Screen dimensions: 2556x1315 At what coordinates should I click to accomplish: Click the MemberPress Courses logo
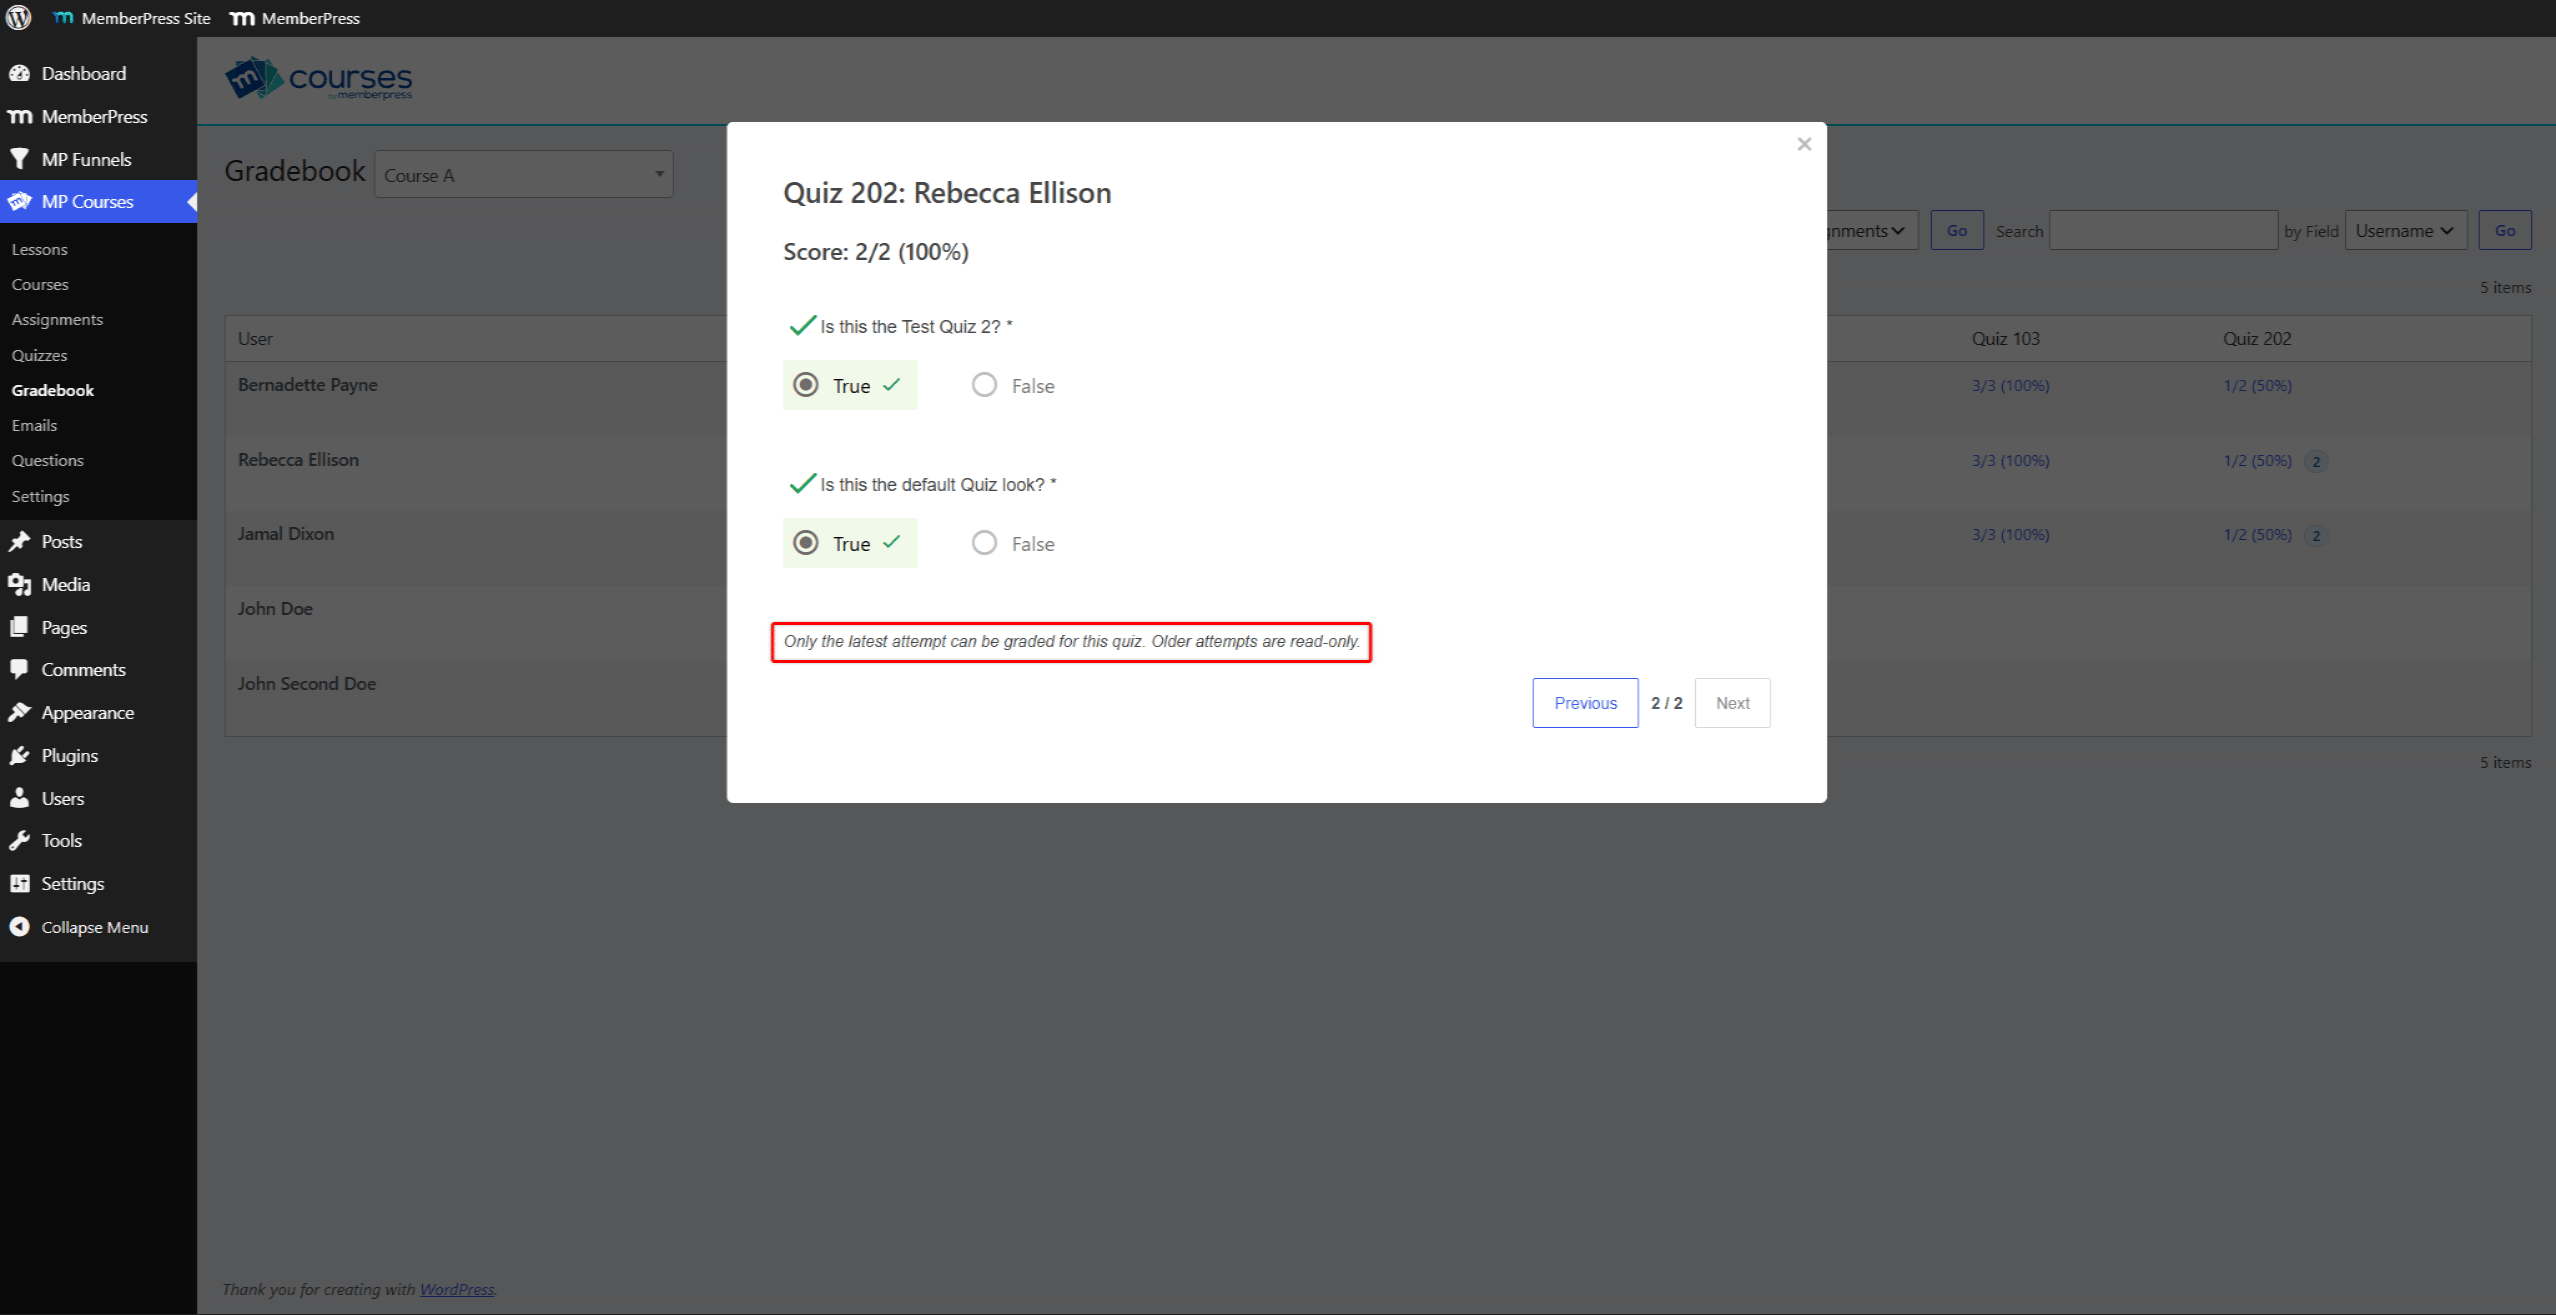coord(319,79)
